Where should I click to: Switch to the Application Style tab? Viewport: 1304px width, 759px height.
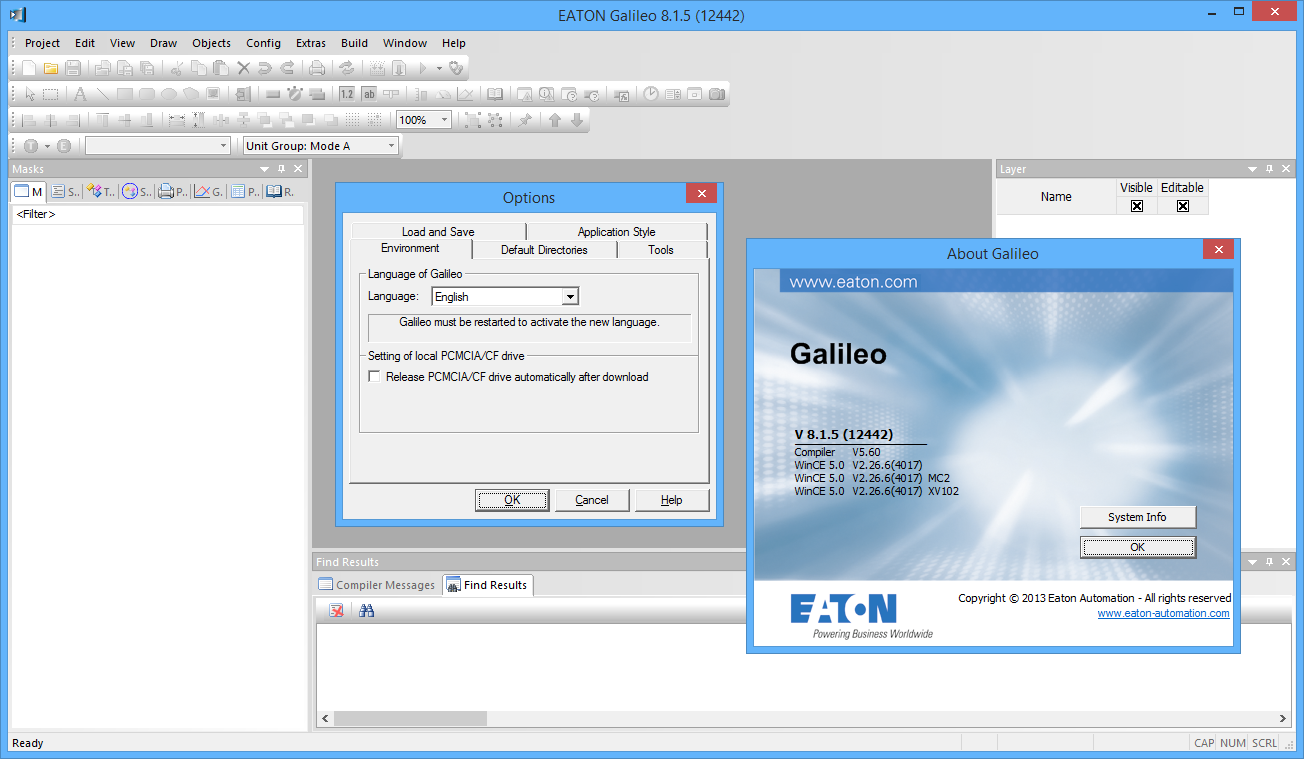617,232
